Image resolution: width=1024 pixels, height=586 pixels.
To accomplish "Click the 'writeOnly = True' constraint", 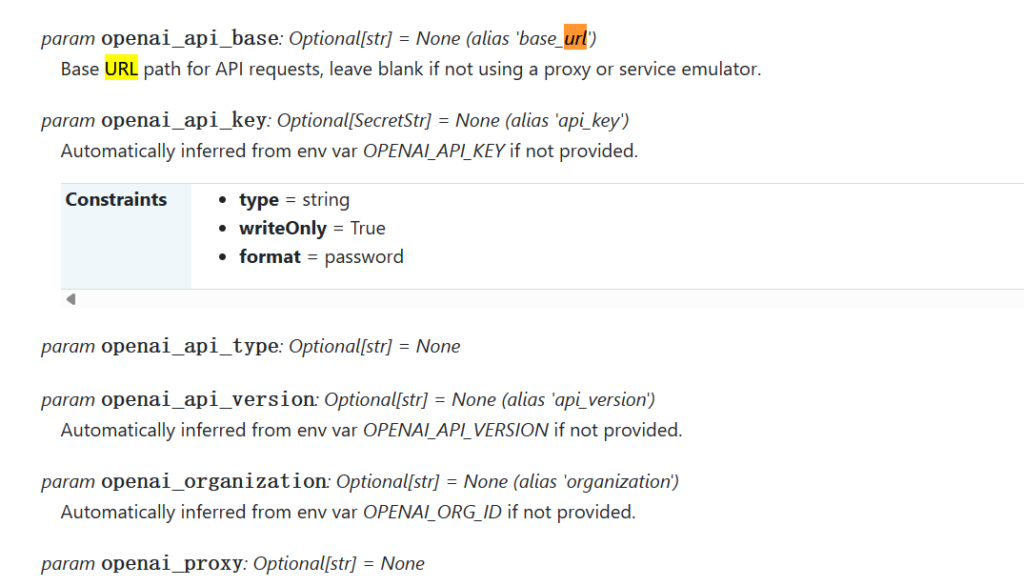I will (x=312, y=229).
